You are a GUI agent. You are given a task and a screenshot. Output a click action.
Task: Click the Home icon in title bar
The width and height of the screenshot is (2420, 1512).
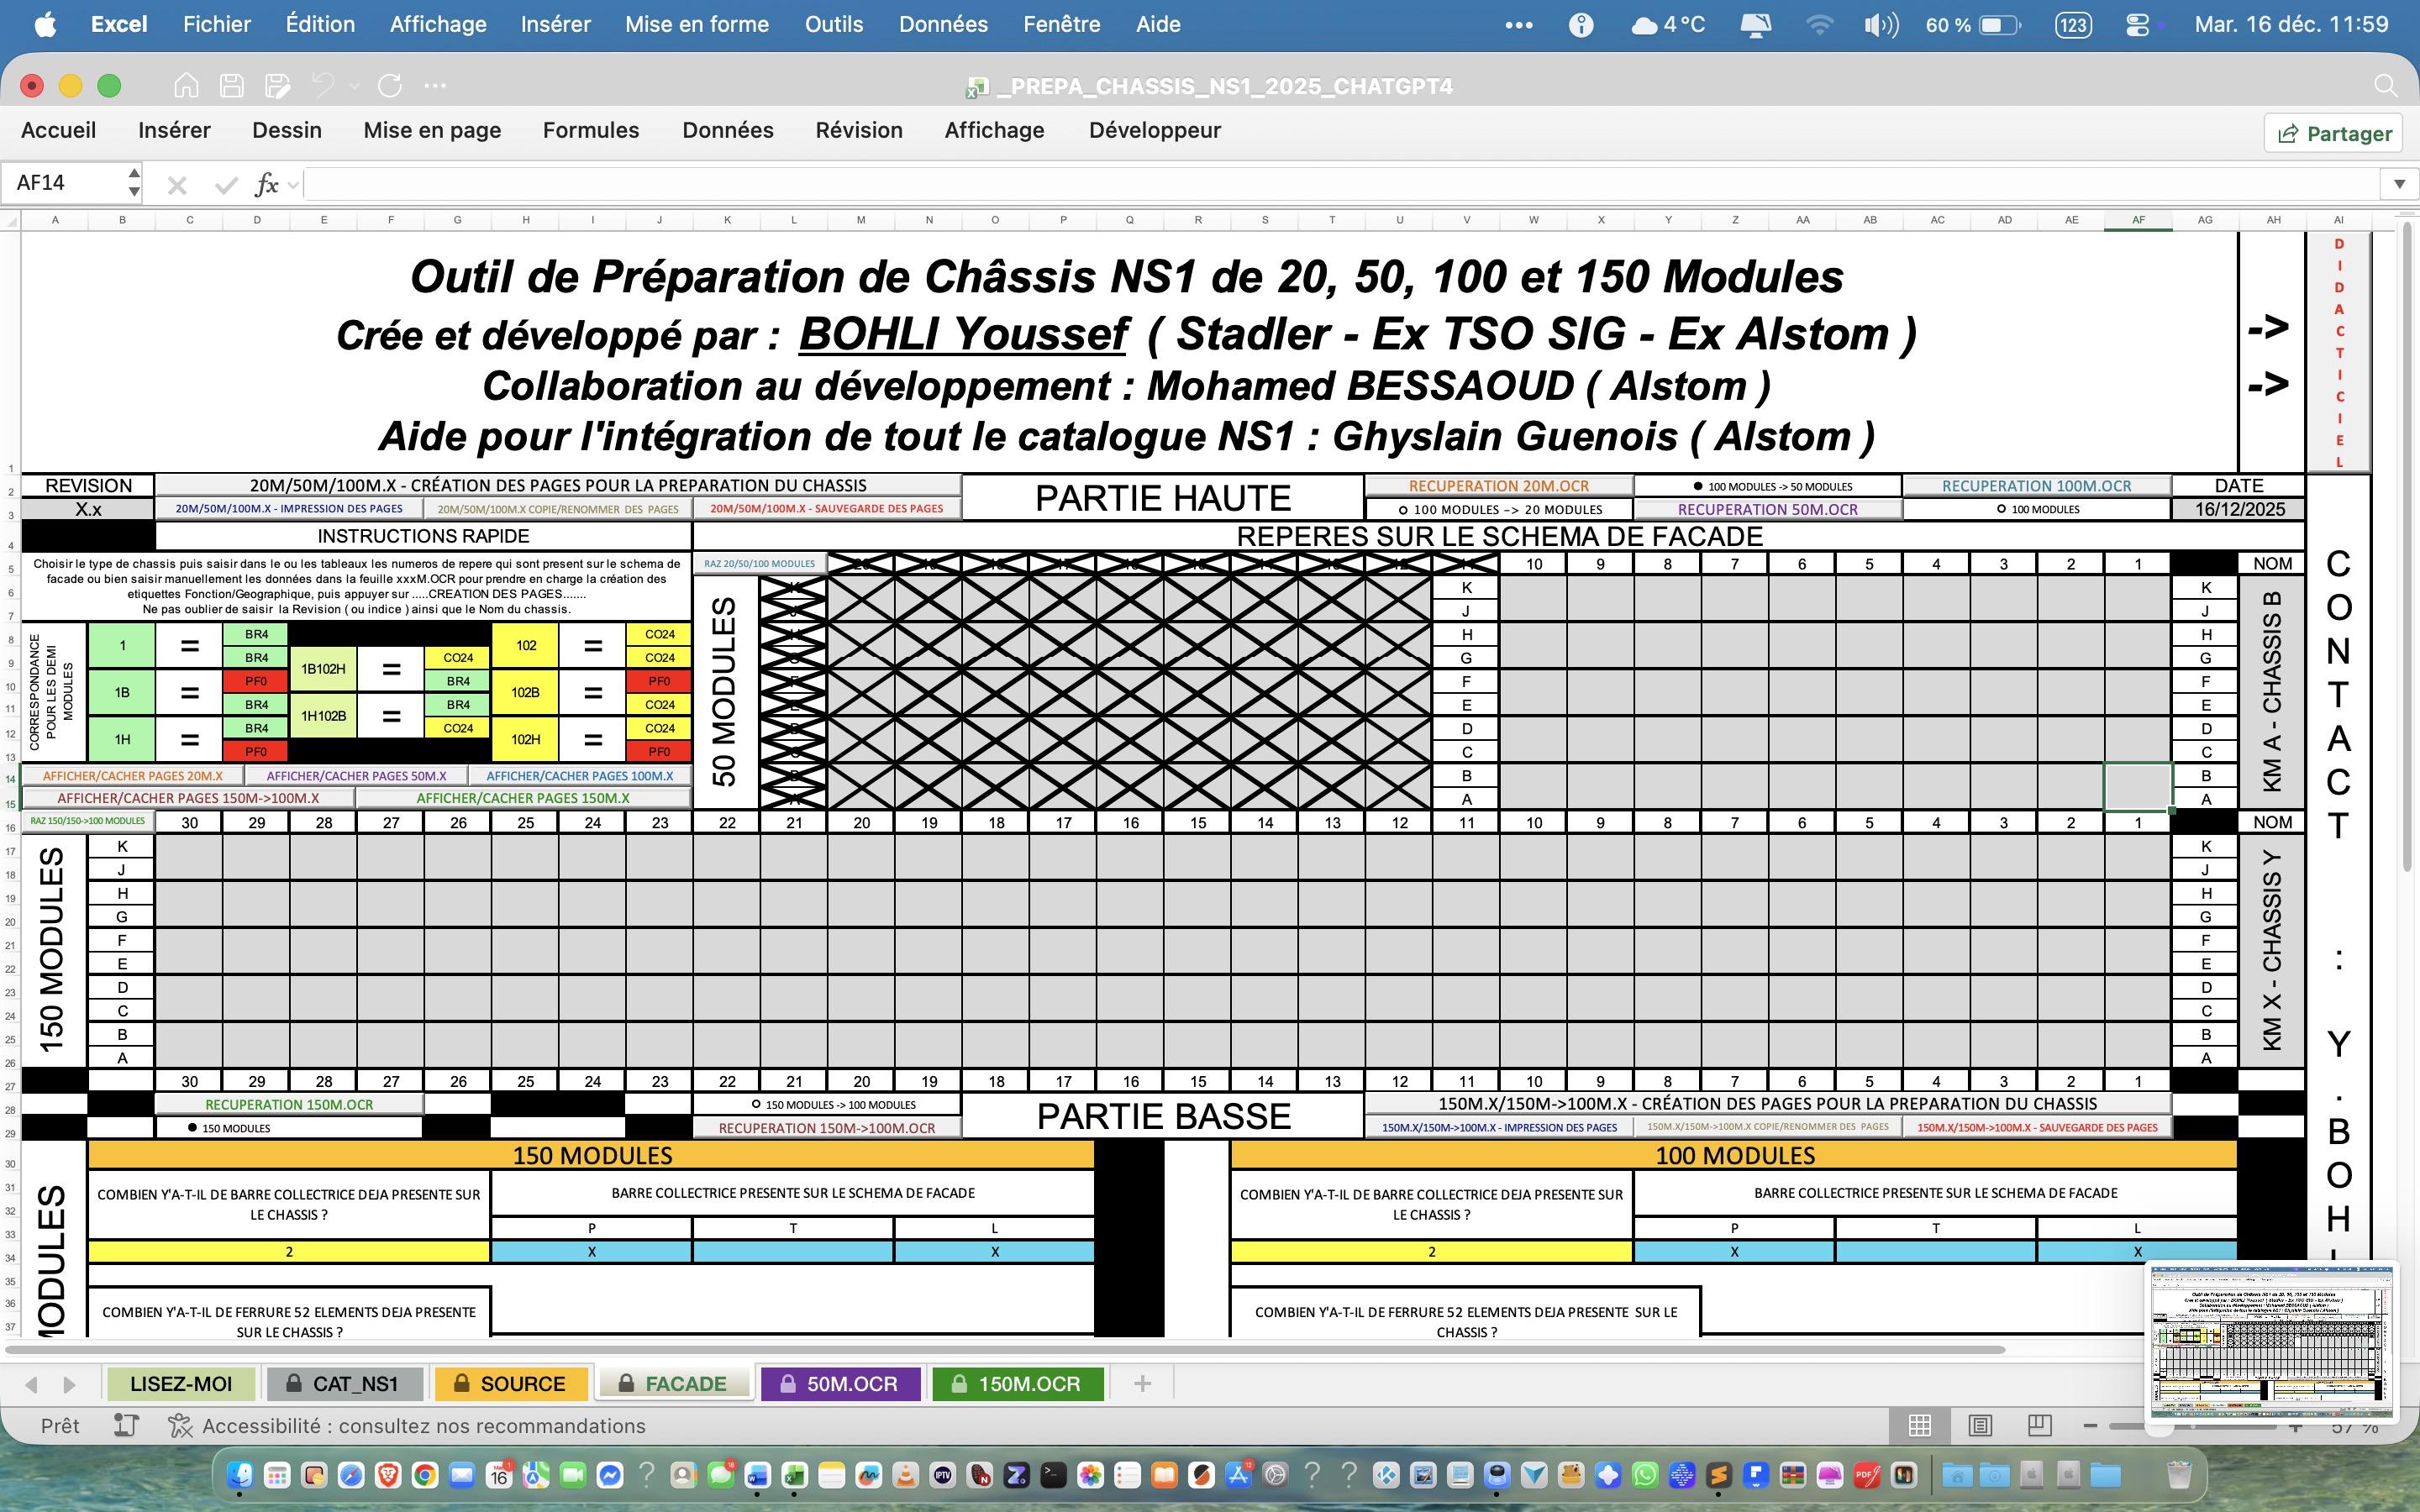pyautogui.click(x=186, y=86)
